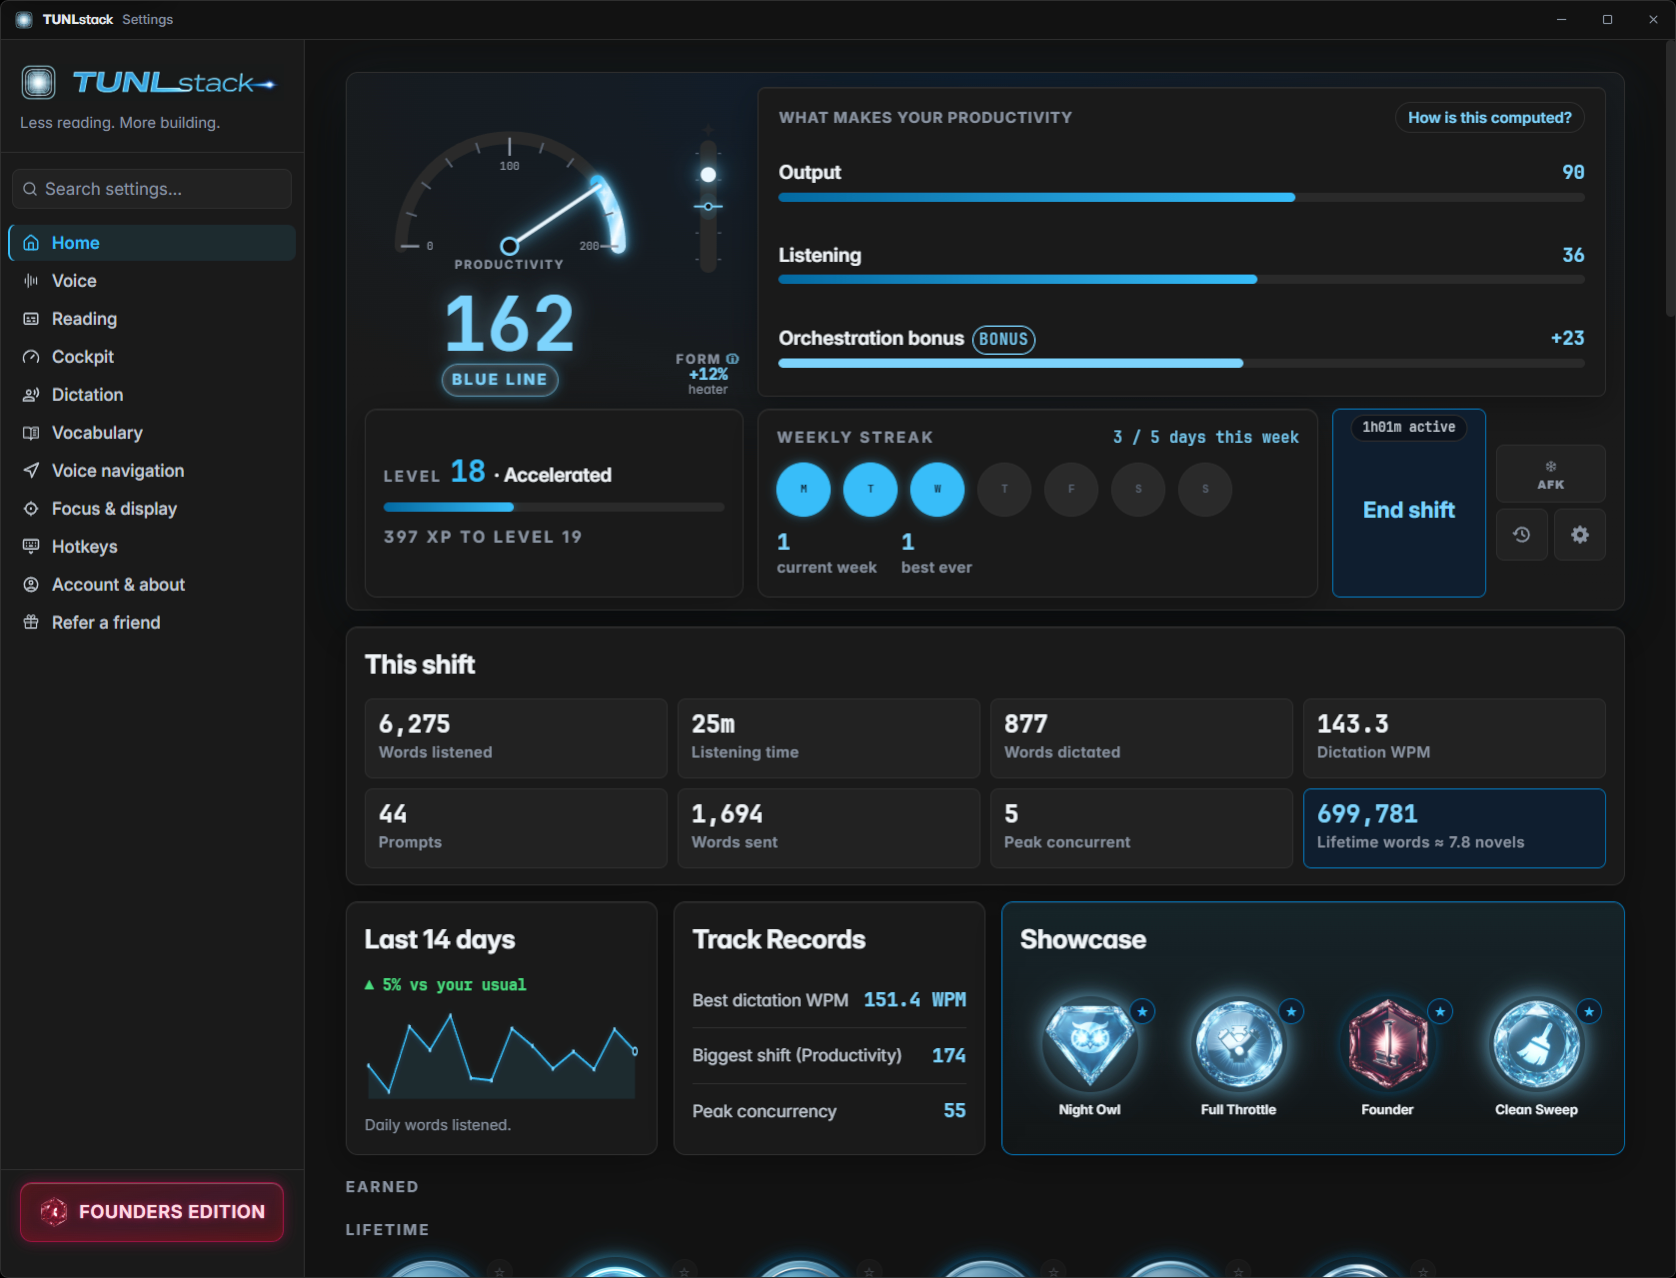Click the BONUS tag beside Orchestration bonus
The image size is (1676, 1278).
click(x=1003, y=340)
